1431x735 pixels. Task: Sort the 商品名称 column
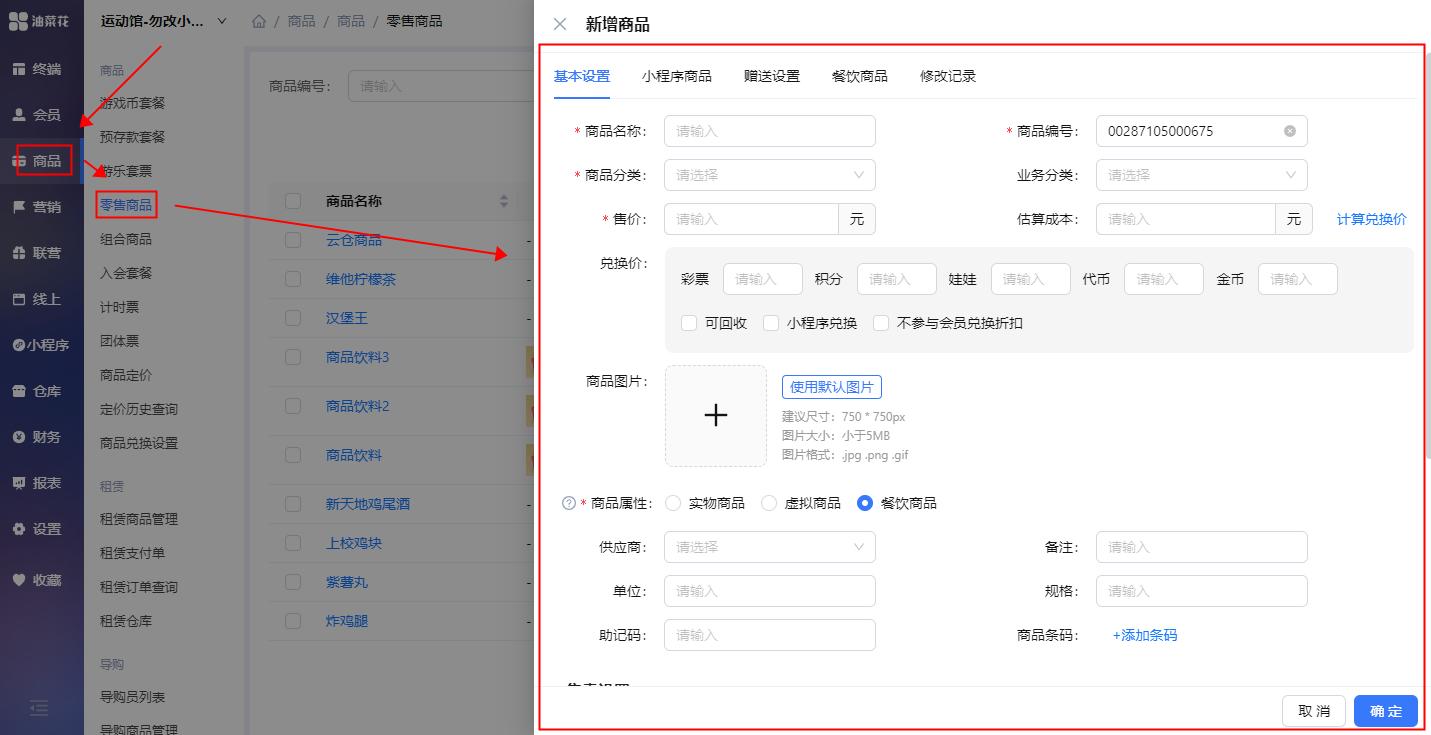tap(504, 201)
